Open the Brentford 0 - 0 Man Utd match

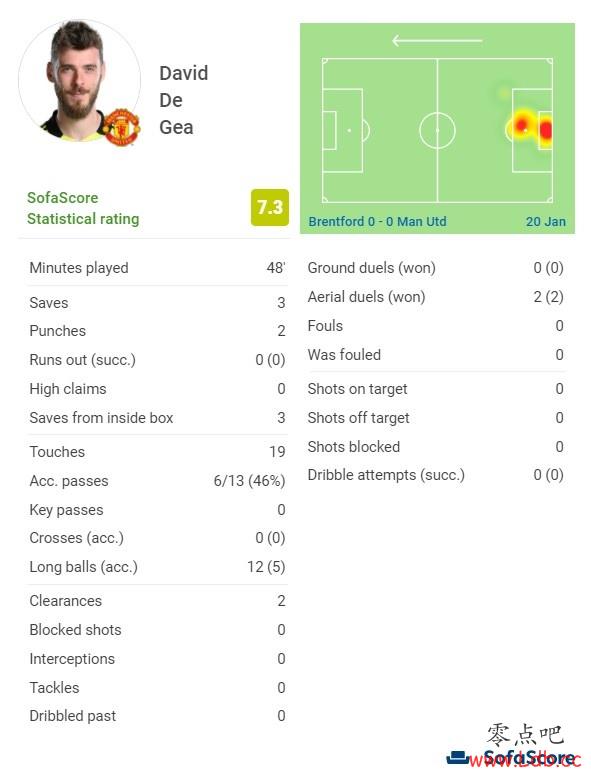pyautogui.click(x=377, y=221)
